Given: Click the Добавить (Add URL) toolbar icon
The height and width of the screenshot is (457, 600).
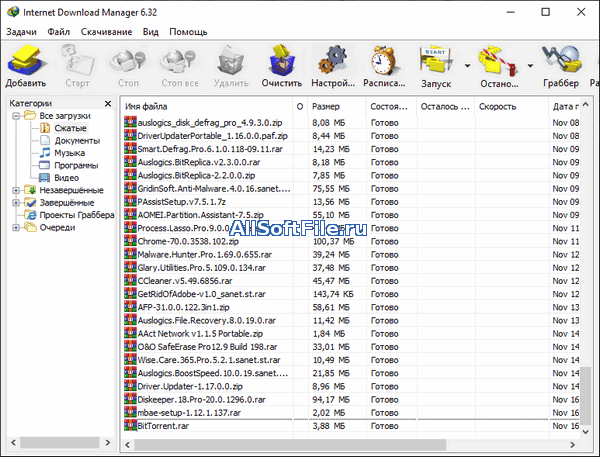Looking at the screenshot, I should (26, 60).
